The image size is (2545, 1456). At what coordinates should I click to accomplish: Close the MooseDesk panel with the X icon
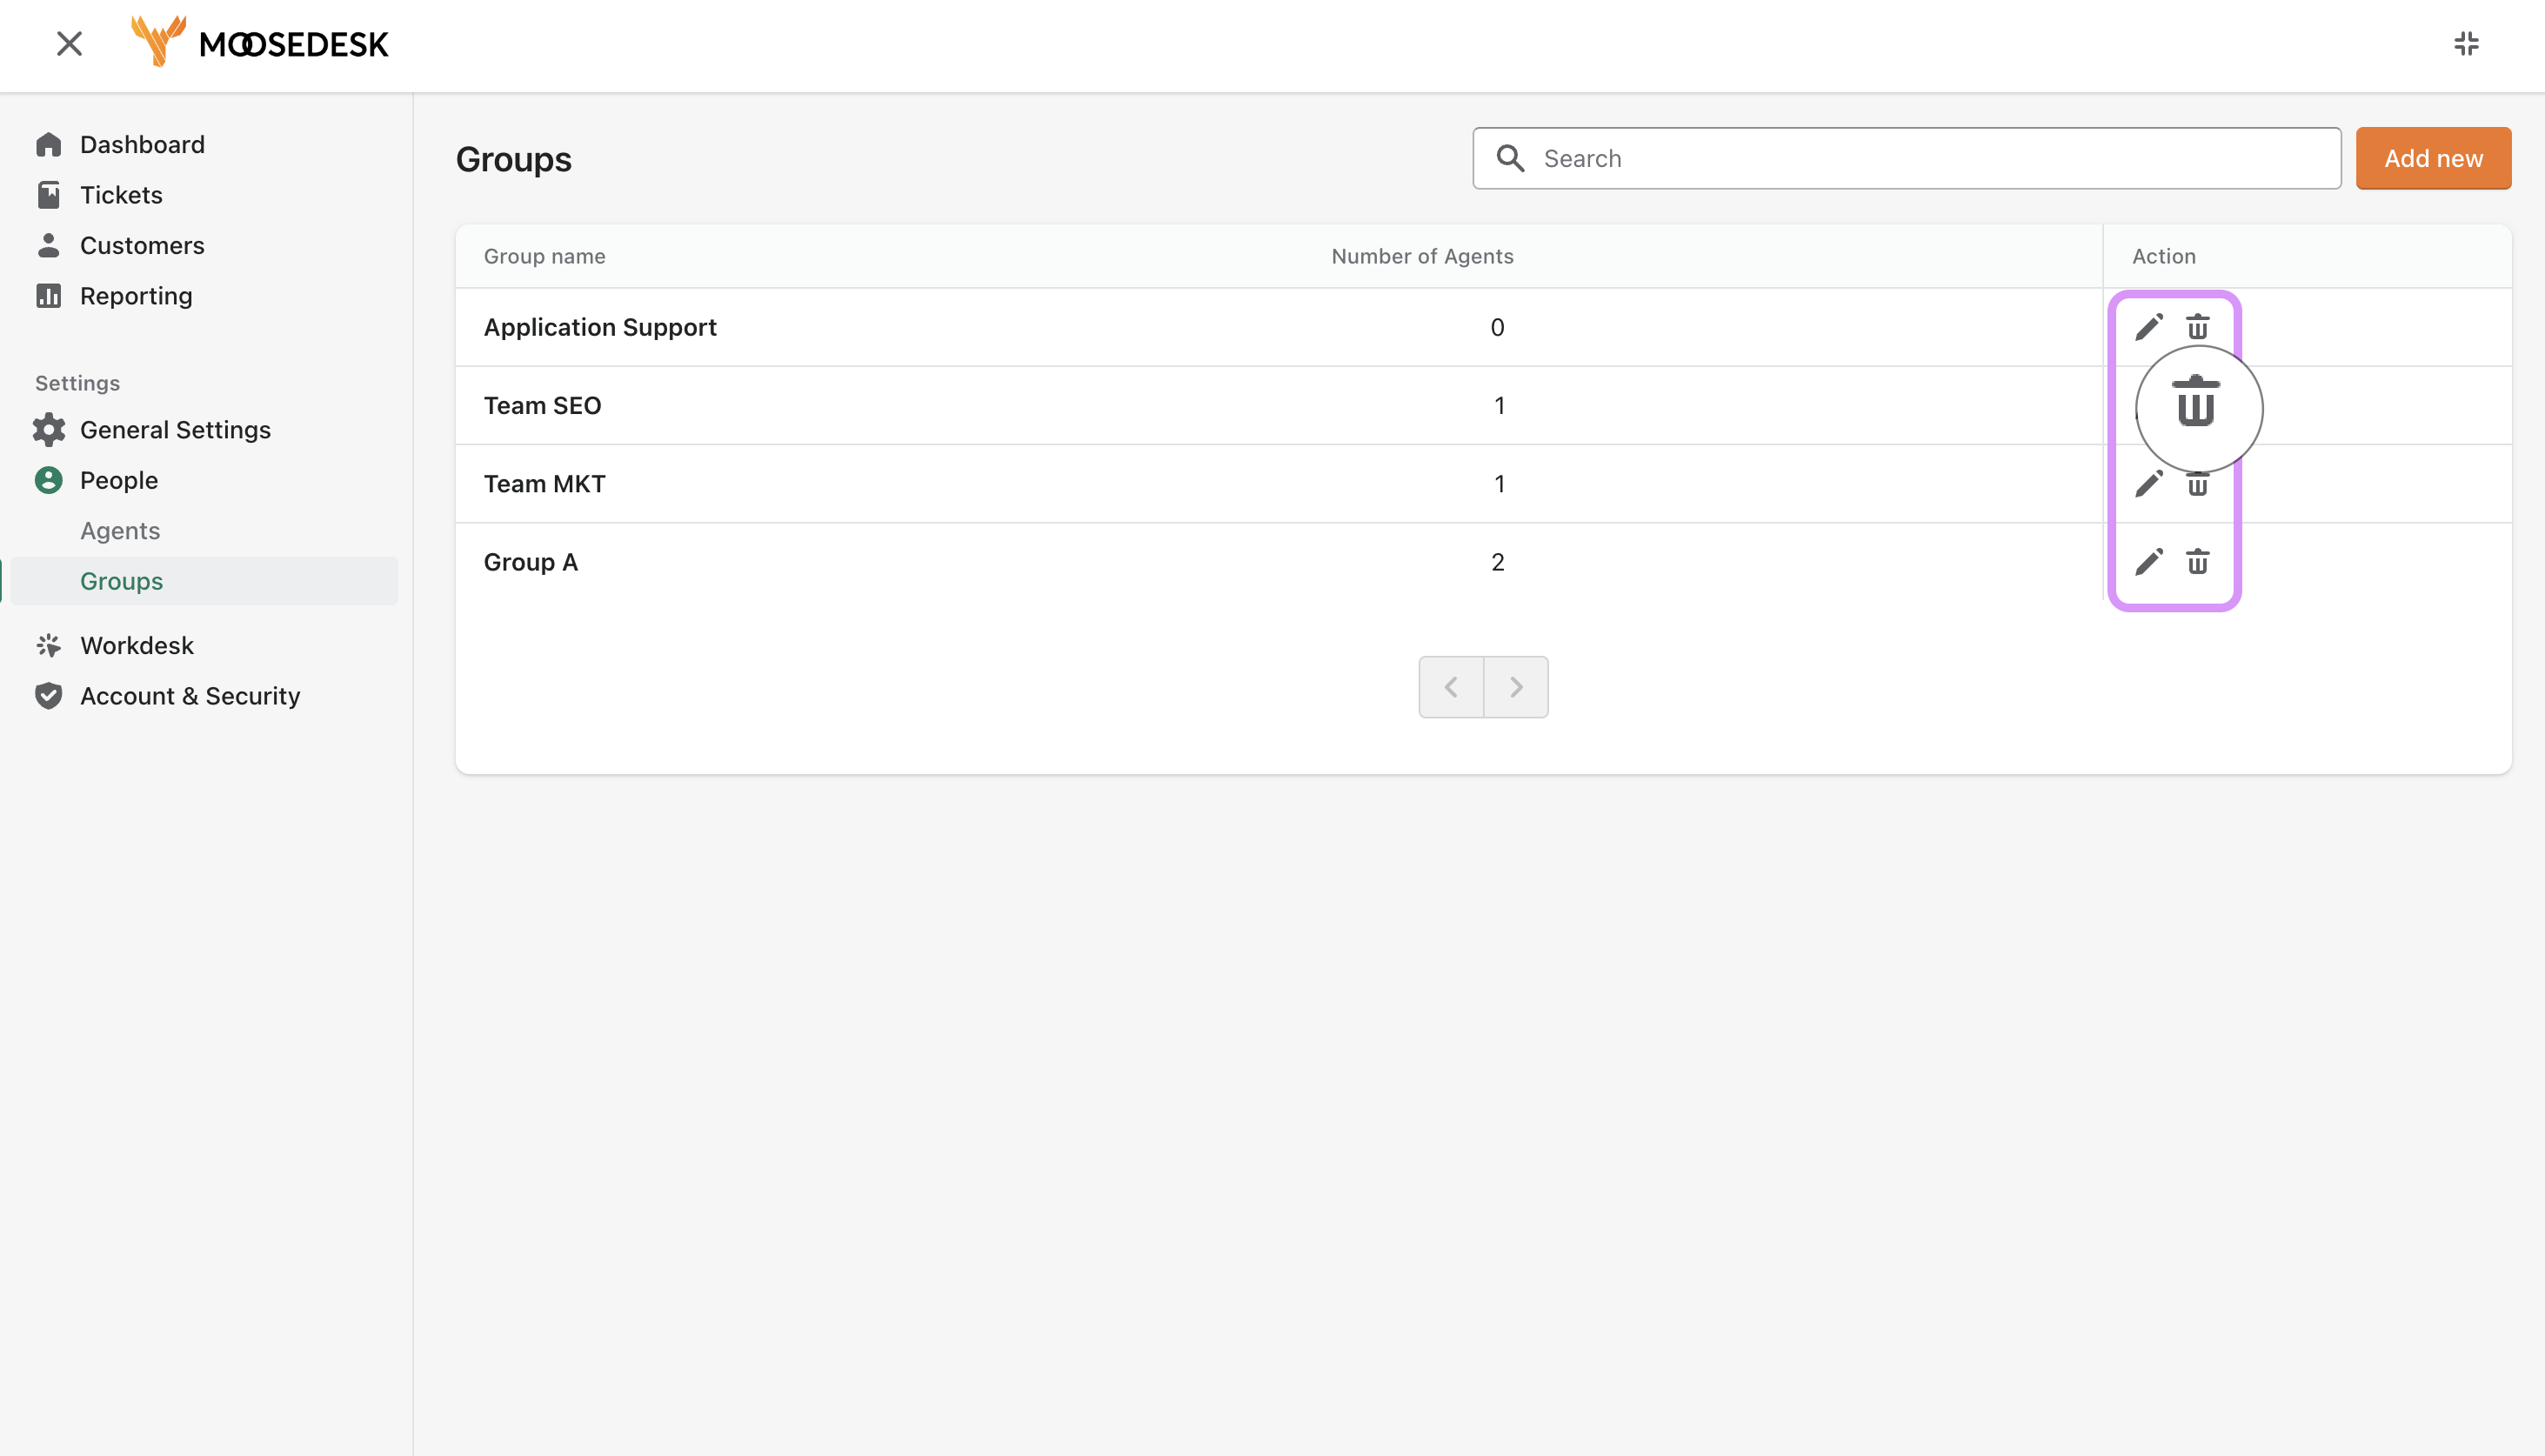coord(69,44)
